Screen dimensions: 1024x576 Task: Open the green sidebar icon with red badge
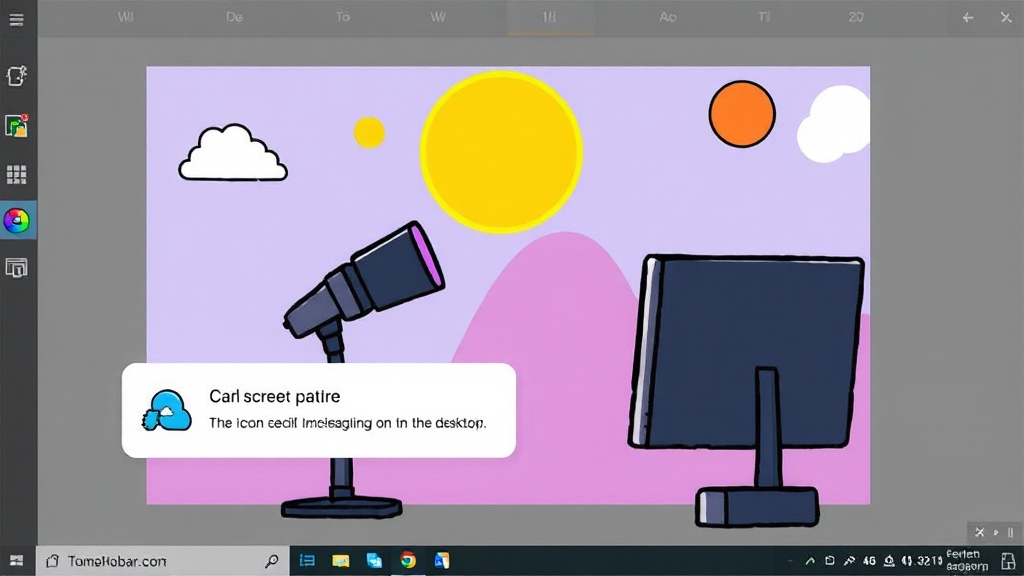point(17,125)
